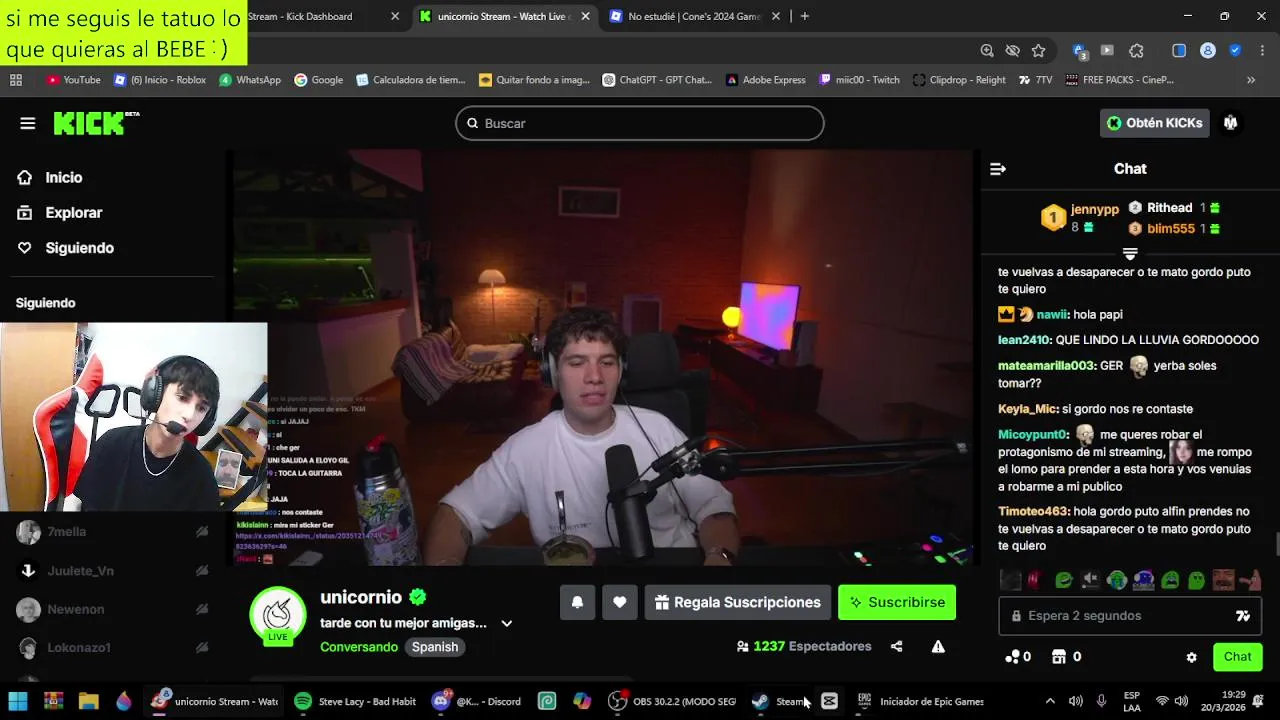Screen dimensions: 1280x720
Task: Open the Conversando category link
Action: coord(359,647)
